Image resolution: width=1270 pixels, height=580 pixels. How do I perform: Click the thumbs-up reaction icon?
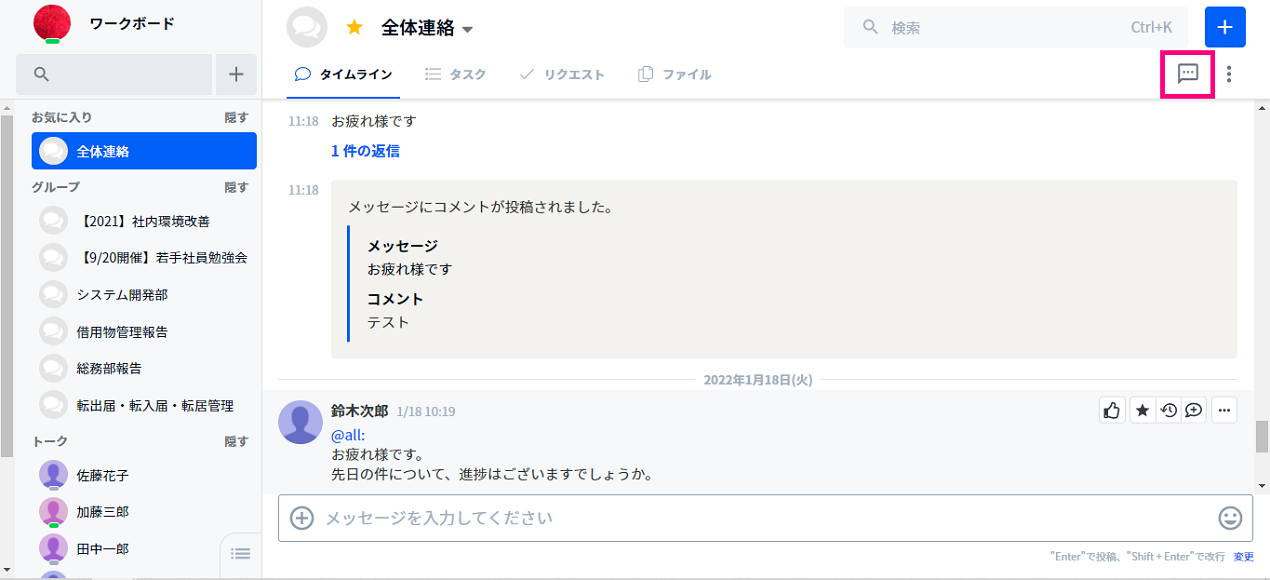pos(1112,410)
